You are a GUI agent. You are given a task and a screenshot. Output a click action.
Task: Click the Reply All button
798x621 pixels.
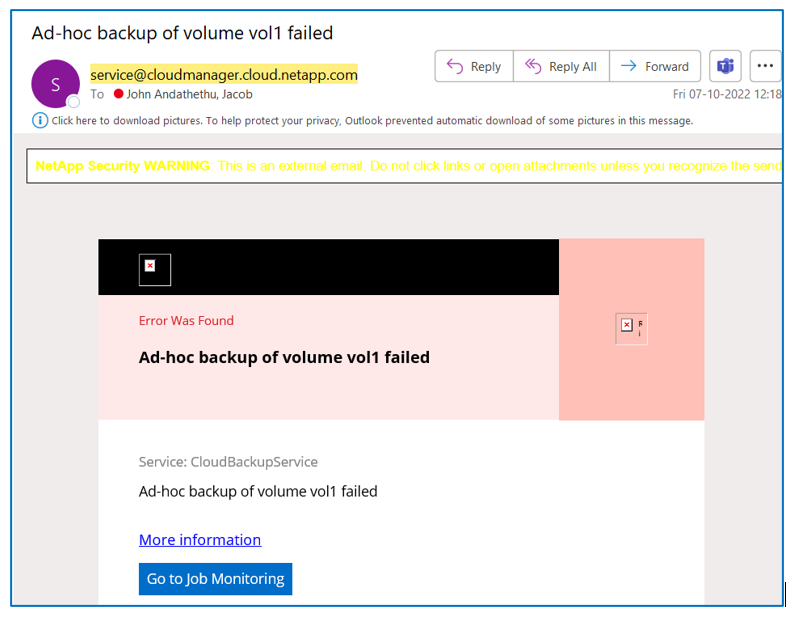click(x=561, y=67)
